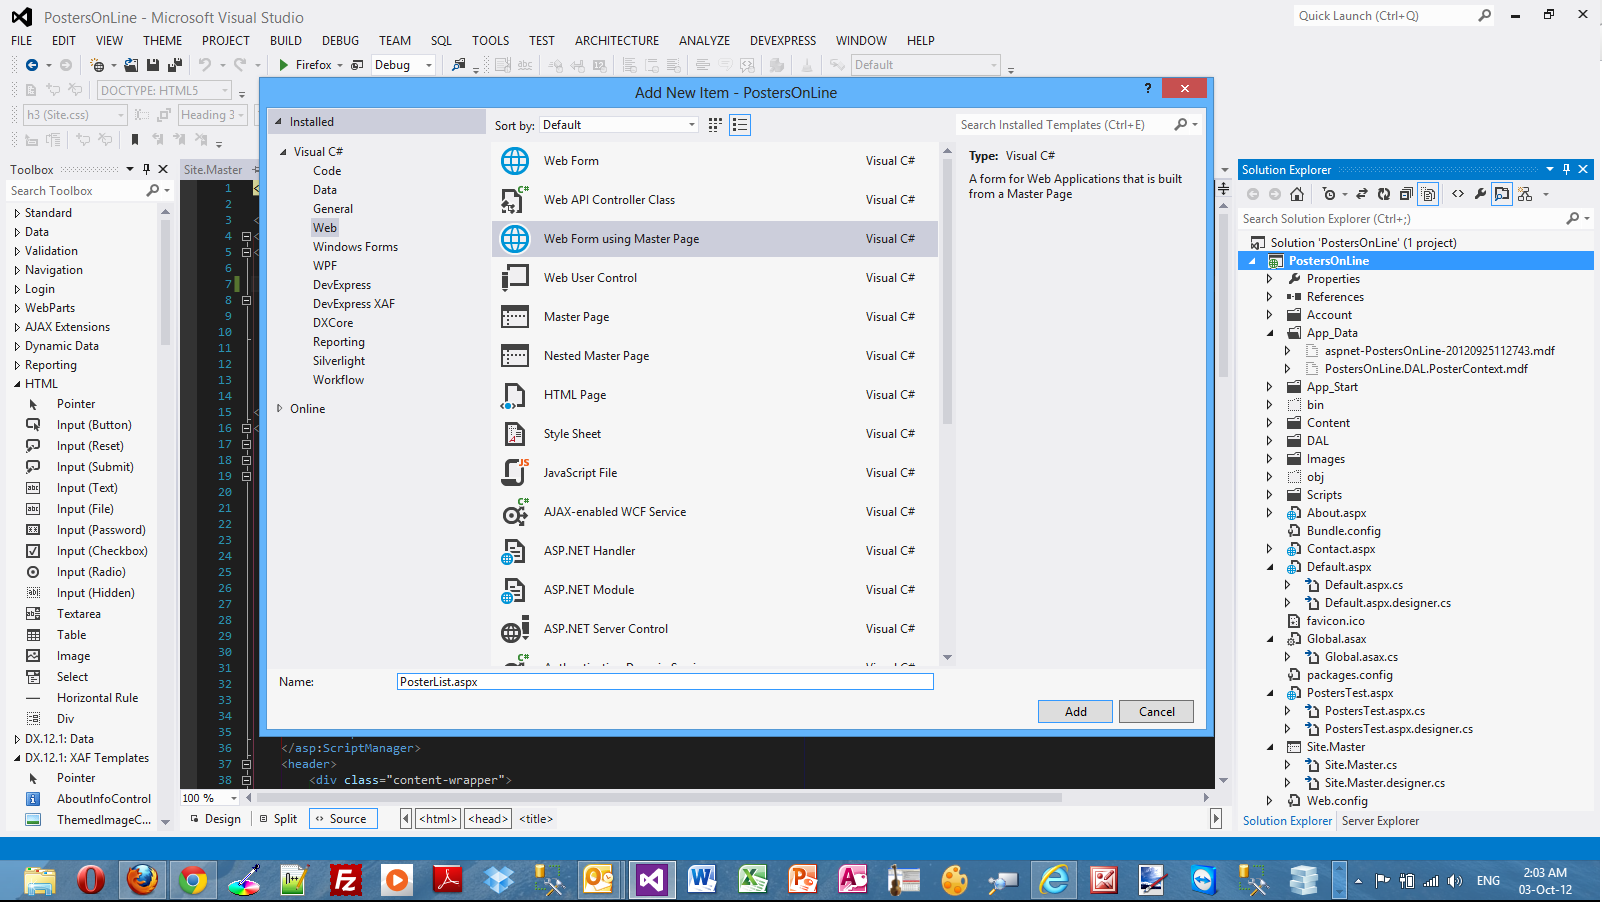Select Web.config in Solution Explorer
Image resolution: width=1602 pixels, height=902 pixels.
pos(1337,801)
